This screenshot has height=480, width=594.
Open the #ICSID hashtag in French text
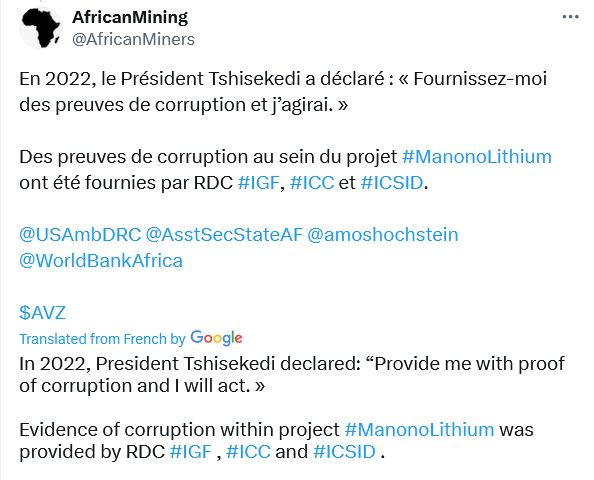point(392,183)
